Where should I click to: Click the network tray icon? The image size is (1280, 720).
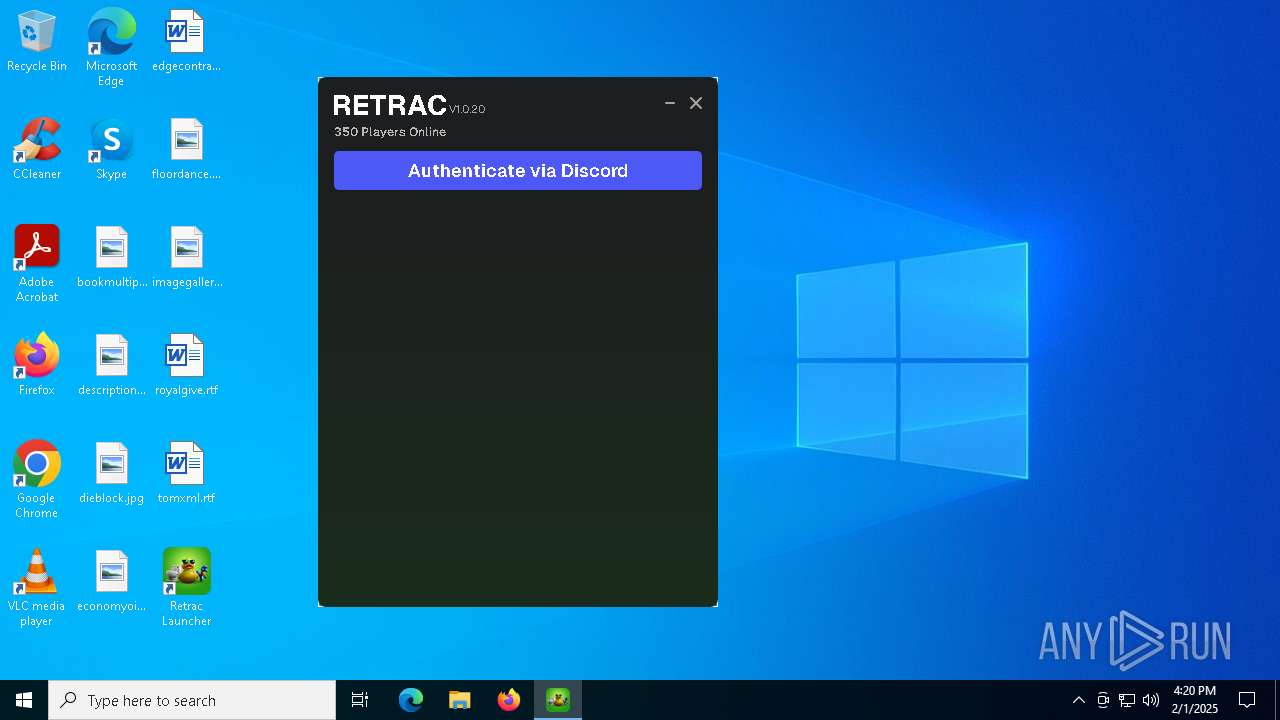pos(1127,700)
